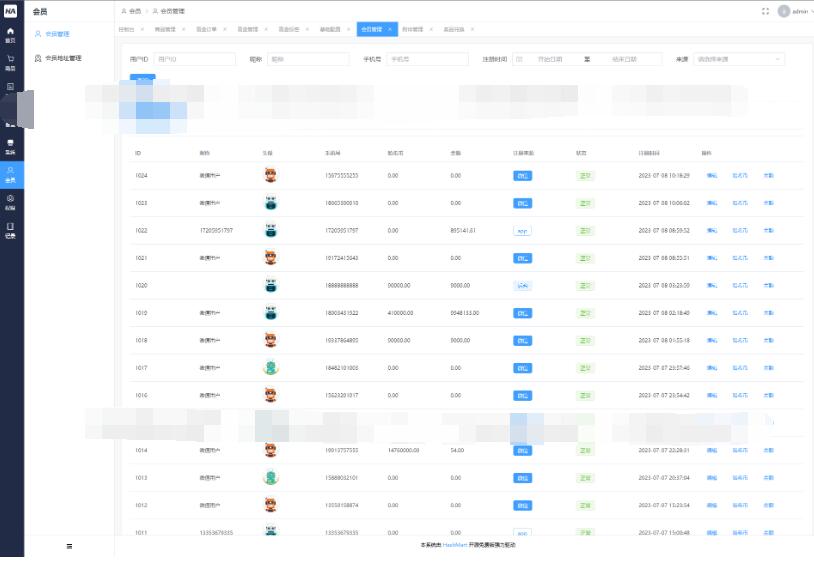The image size is (814, 570).
Task: Open the HashMart link in the footer
Action: [x=456, y=545]
